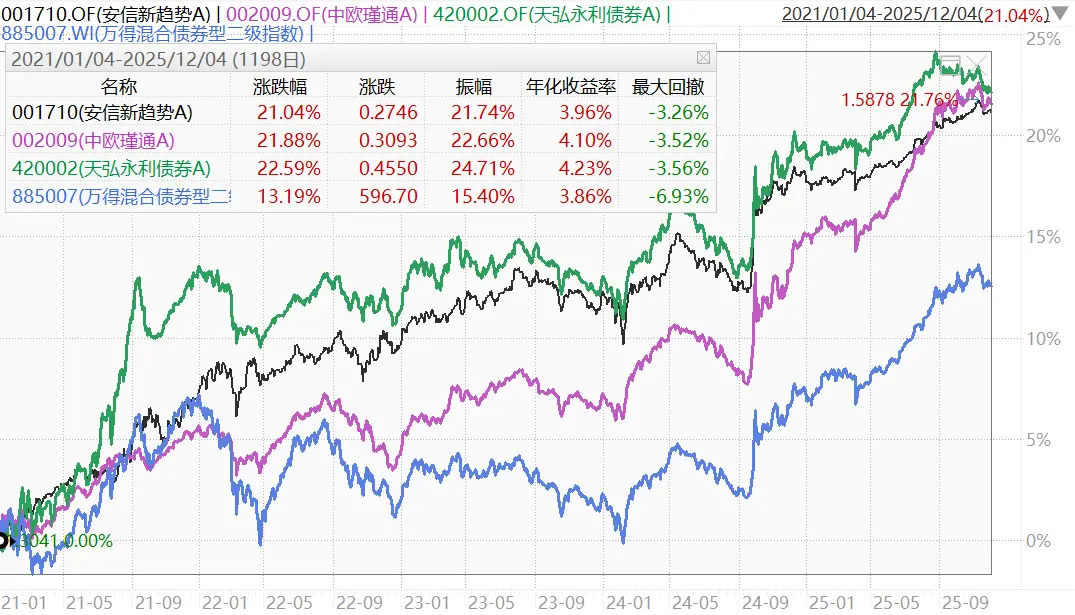1075x615 pixels.
Task: Select 420002.OF 天弘永利债券A legend label
Action: (538, 14)
